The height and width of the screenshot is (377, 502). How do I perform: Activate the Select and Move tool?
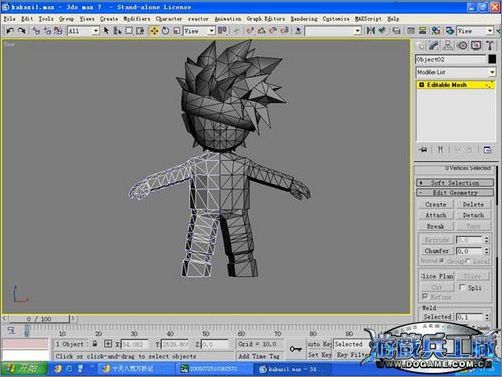coord(154,31)
